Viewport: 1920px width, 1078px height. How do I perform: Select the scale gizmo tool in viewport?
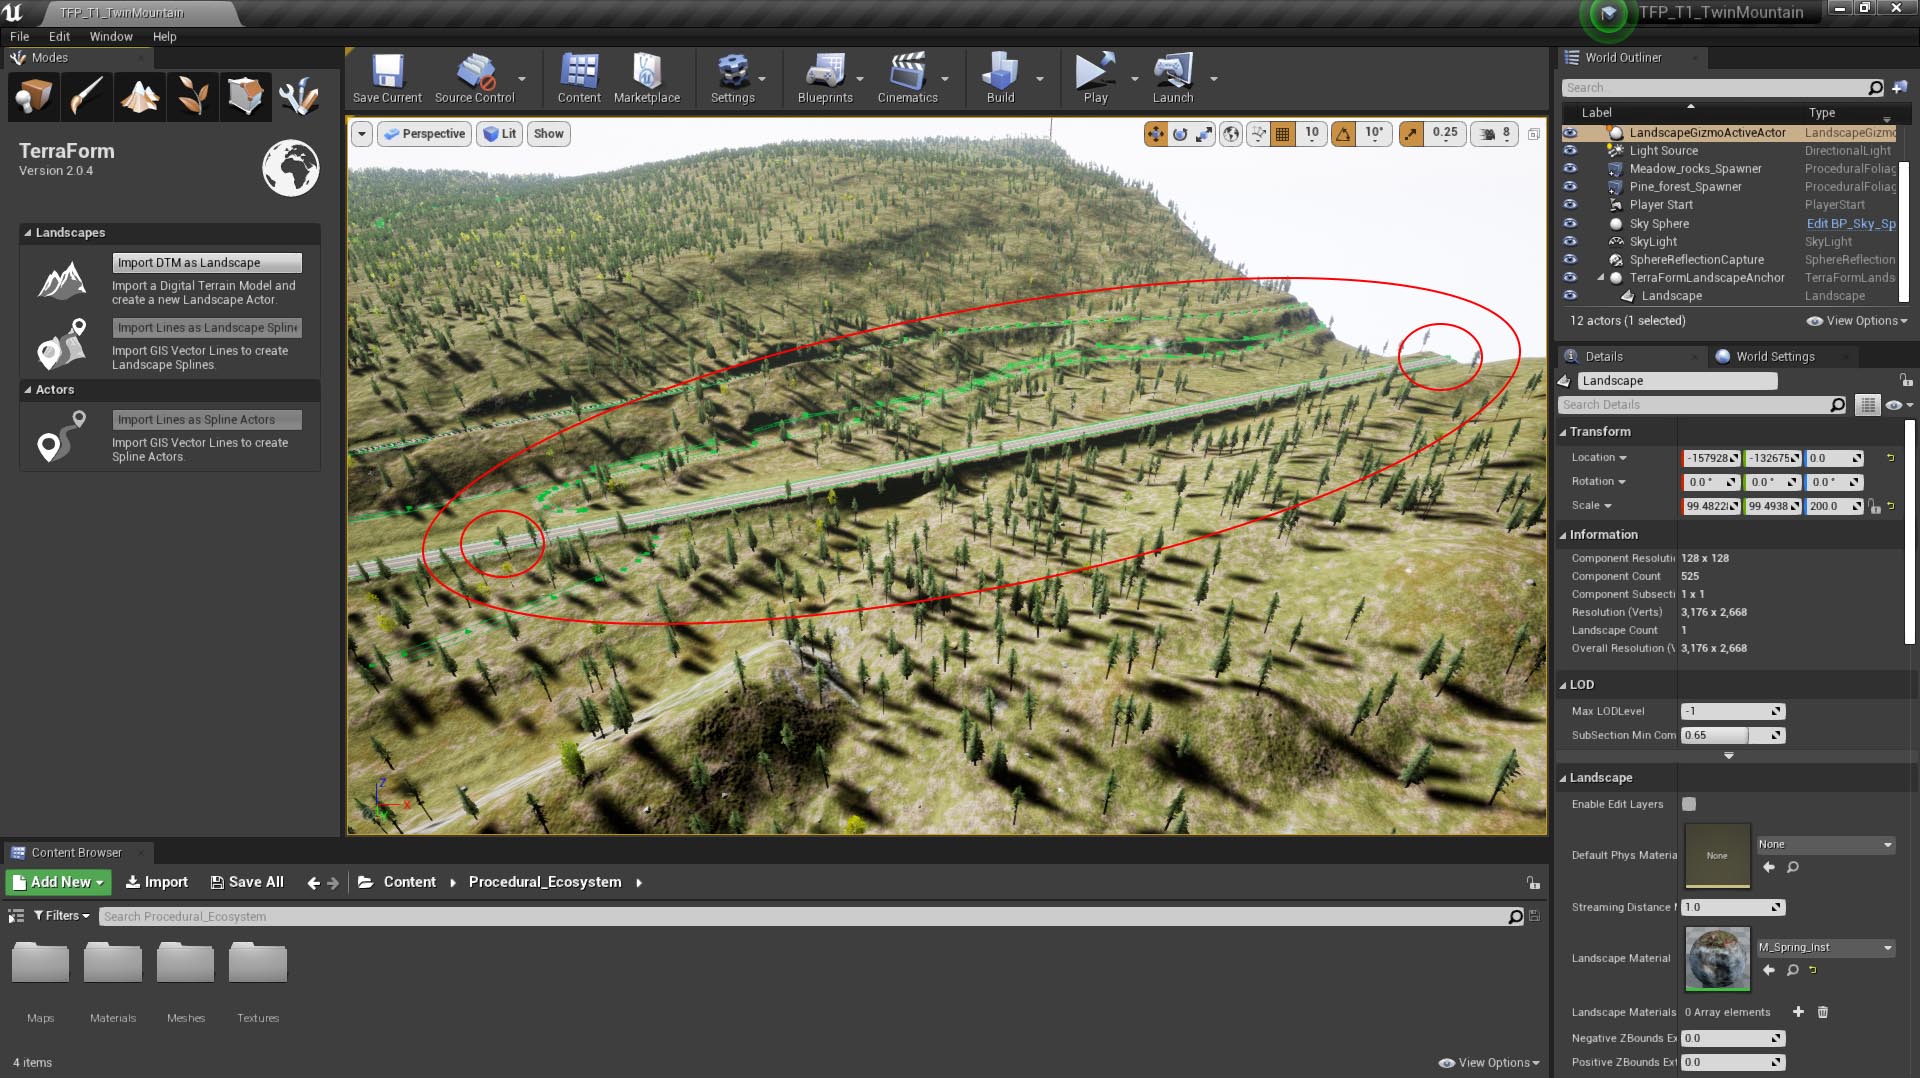click(x=1204, y=134)
